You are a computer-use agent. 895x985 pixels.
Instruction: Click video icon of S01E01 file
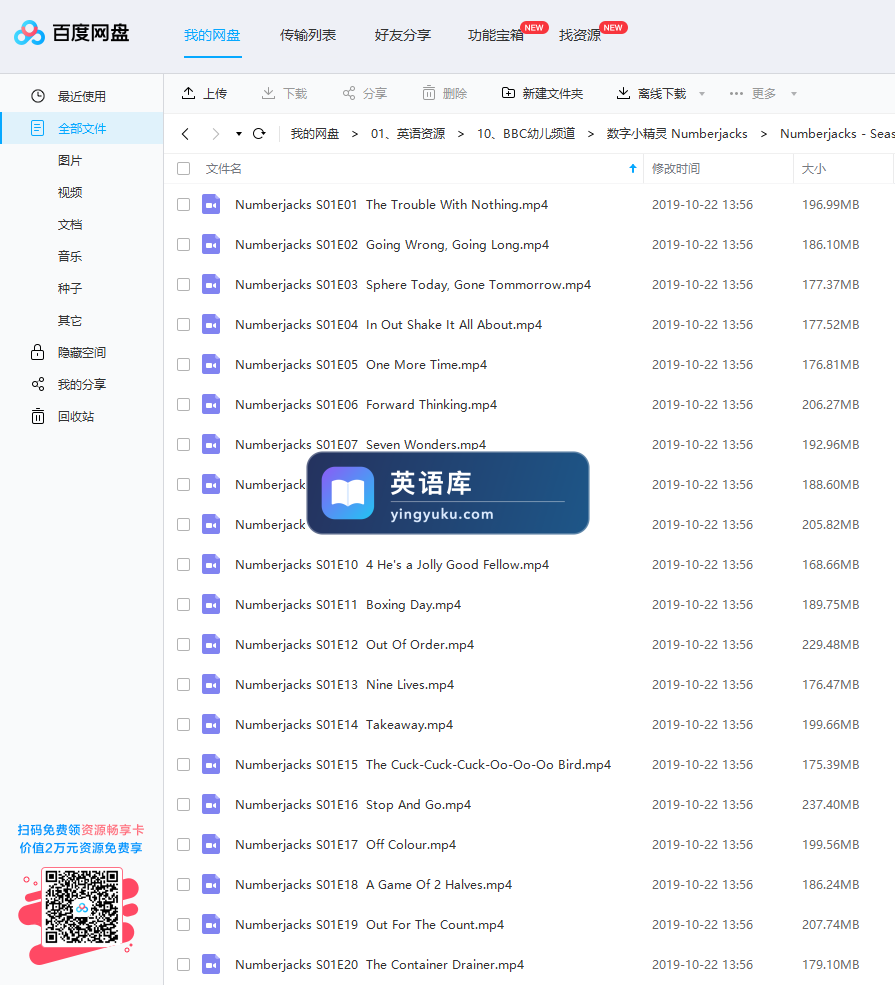(x=211, y=204)
